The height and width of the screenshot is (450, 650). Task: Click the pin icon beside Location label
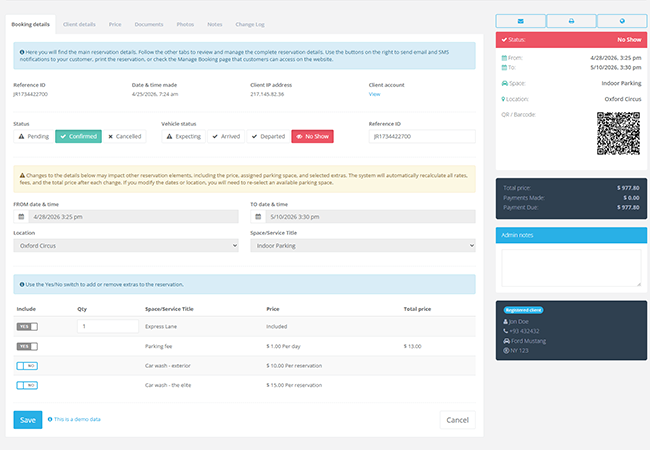pos(503,99)
